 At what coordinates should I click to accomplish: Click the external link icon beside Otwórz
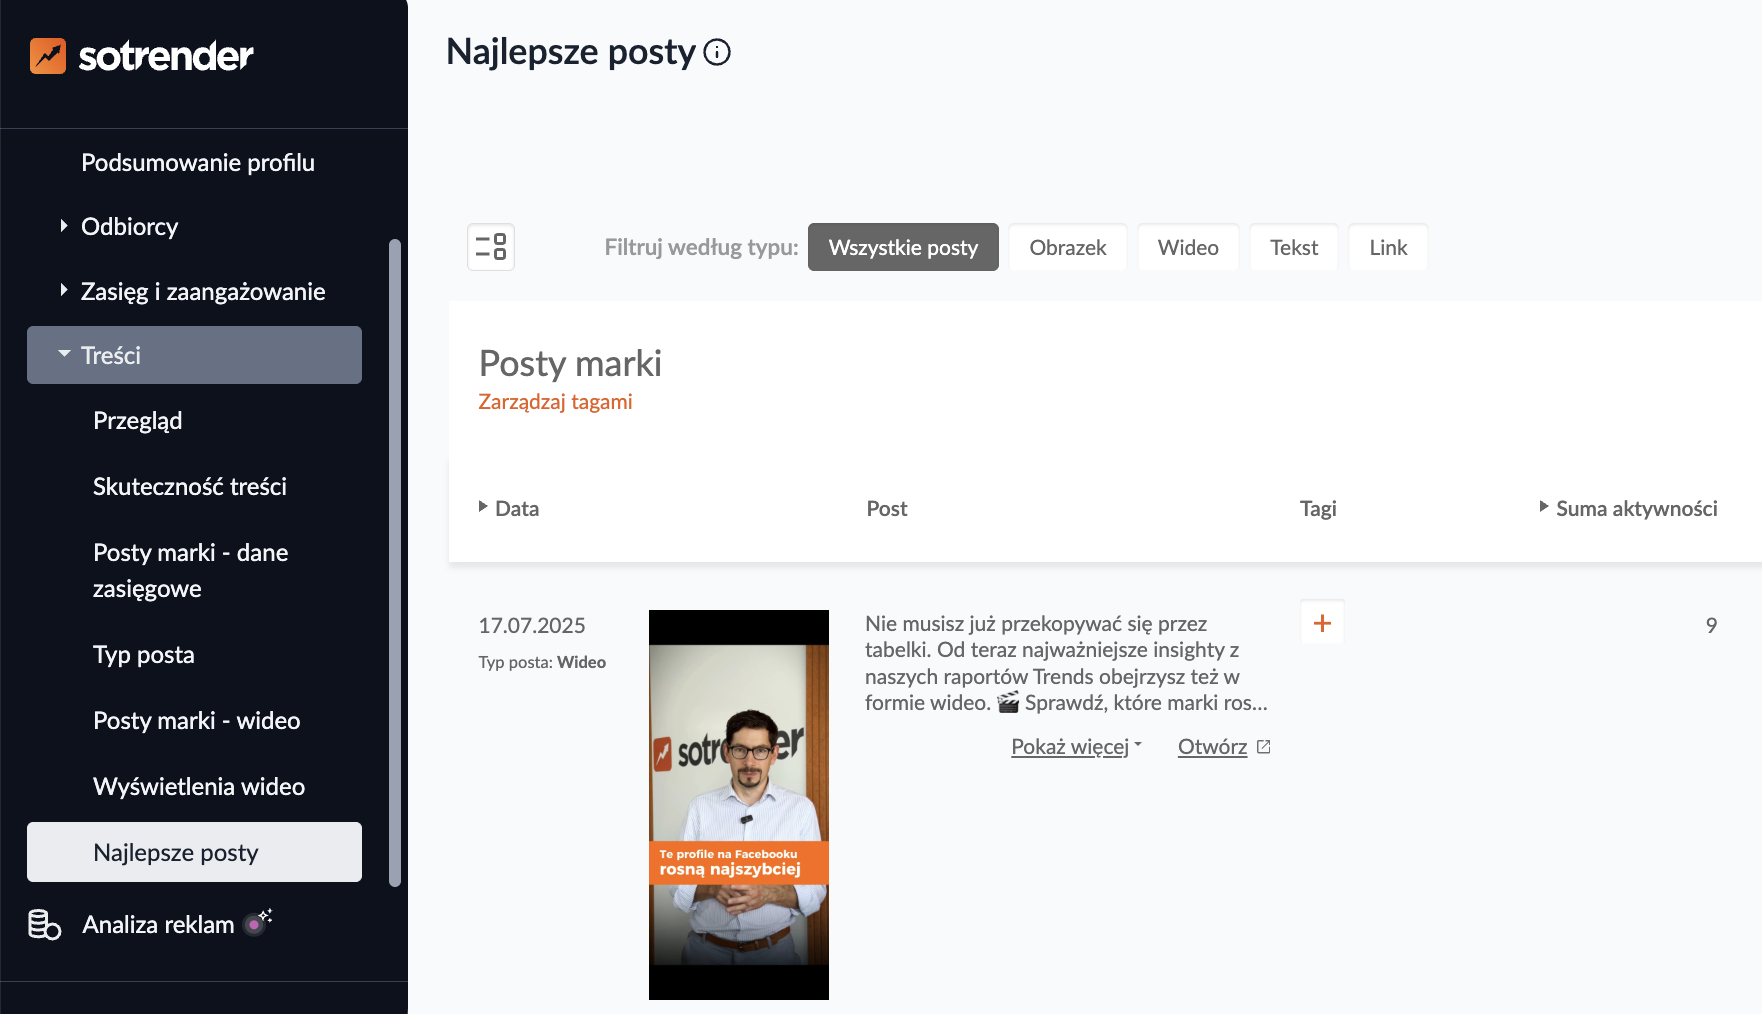click(x=1264, y=747)
